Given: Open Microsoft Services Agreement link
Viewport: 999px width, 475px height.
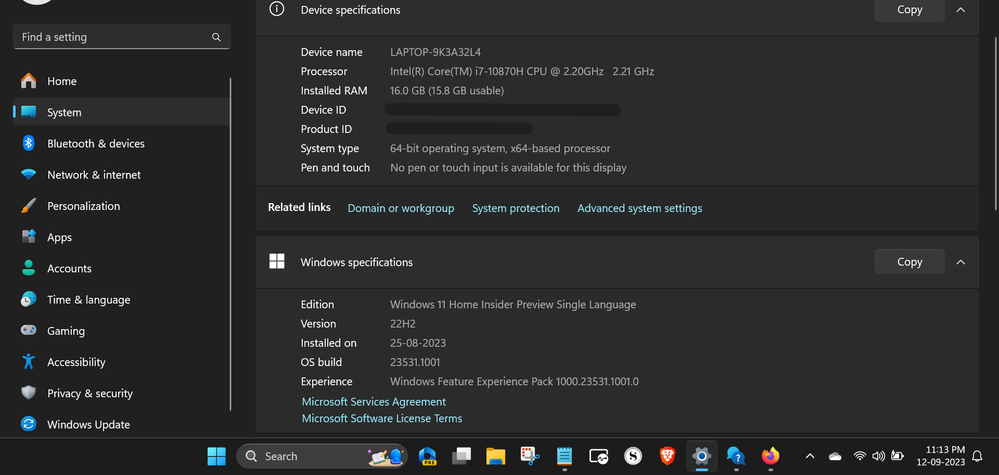Looking at the screenshot, I should point(374,402).
